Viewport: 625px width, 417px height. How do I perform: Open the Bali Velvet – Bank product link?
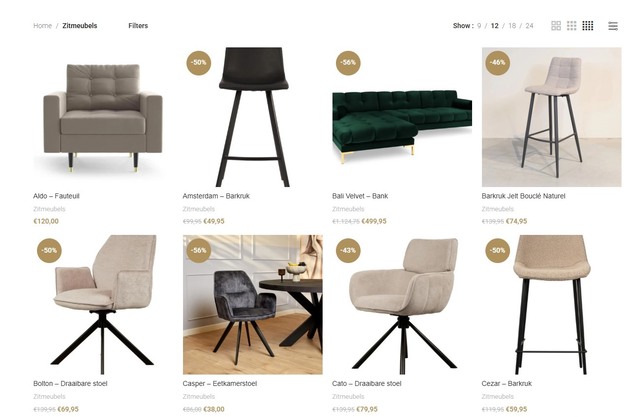coord(360,196)
